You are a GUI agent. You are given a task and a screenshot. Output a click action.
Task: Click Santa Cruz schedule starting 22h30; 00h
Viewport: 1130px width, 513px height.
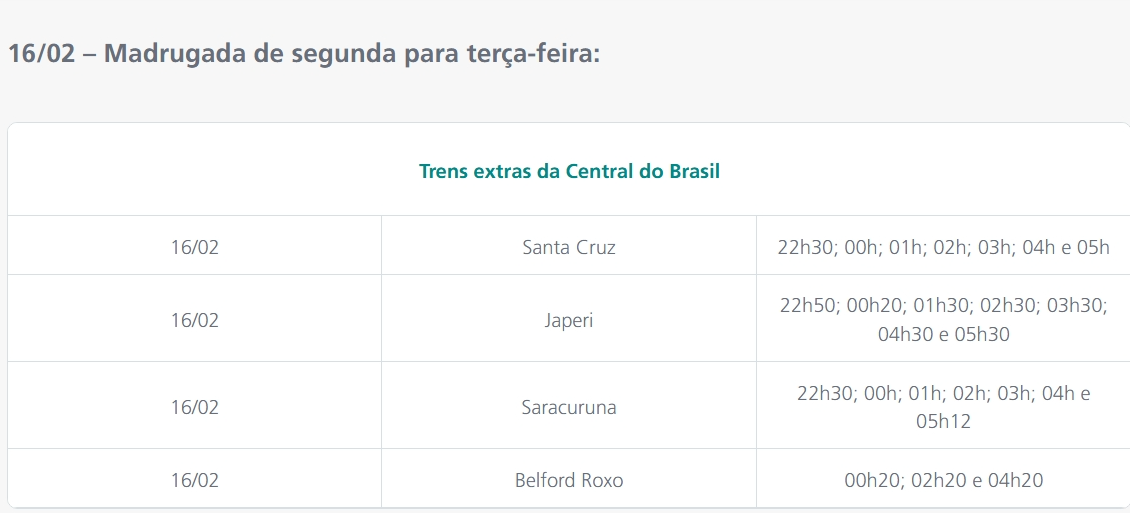[943, 246]
